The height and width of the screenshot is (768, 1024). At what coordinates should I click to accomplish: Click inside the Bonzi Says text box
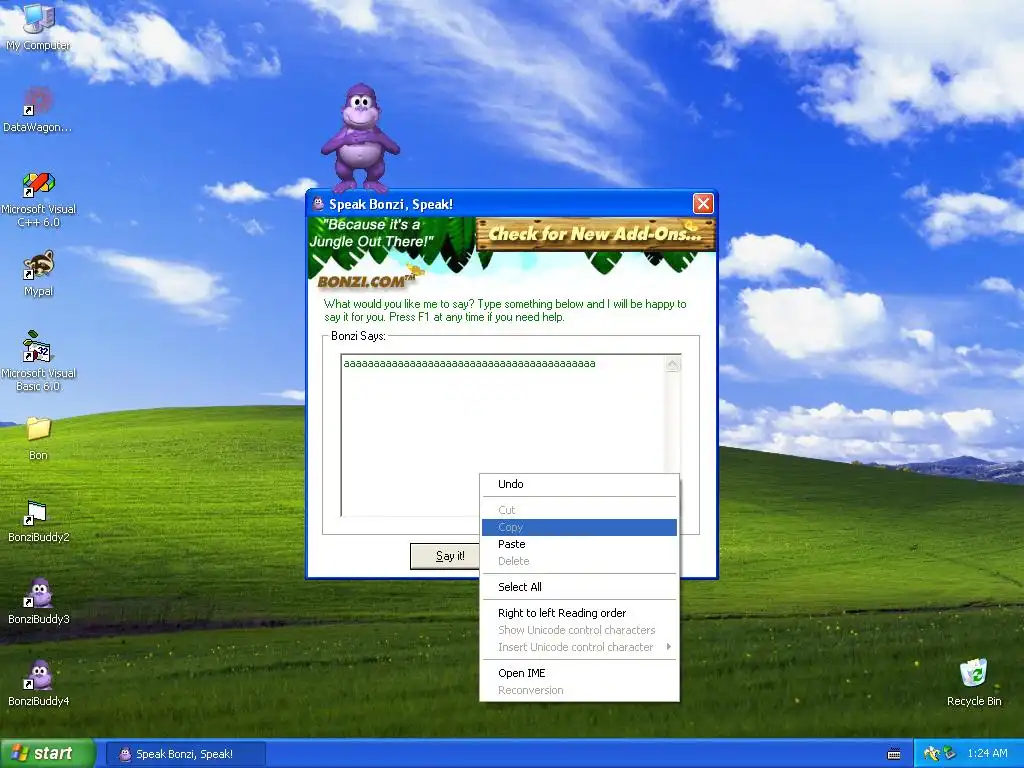click(x=503, y=435)
